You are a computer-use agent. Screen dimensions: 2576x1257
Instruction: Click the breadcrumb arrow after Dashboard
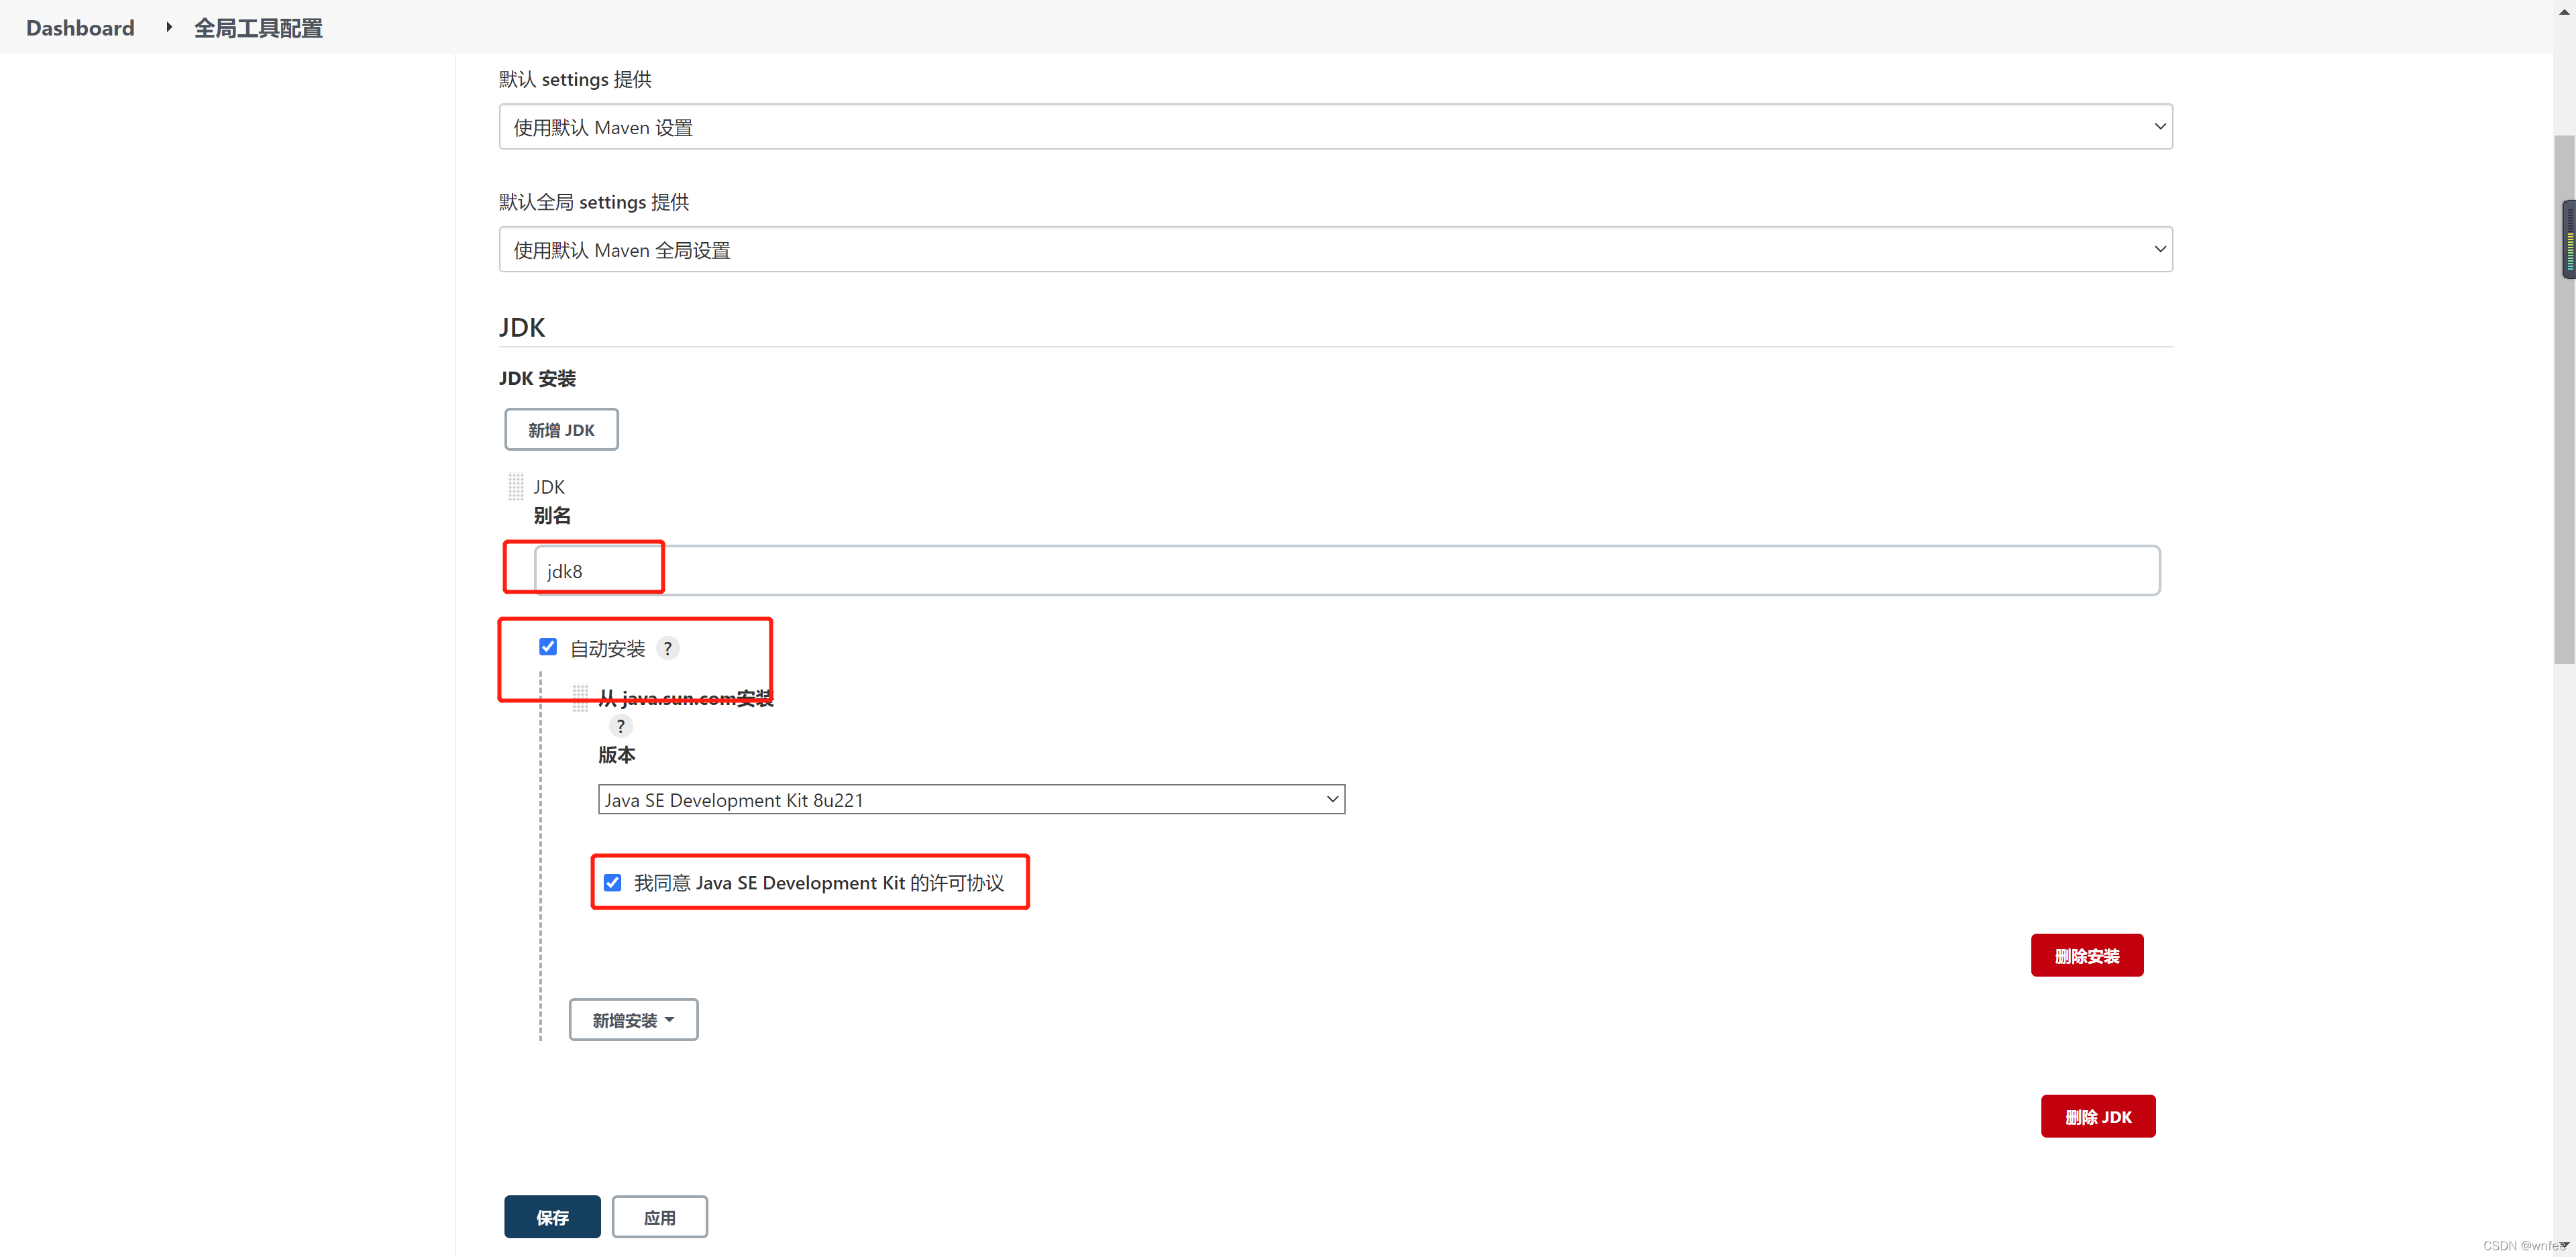coord(168,27)
